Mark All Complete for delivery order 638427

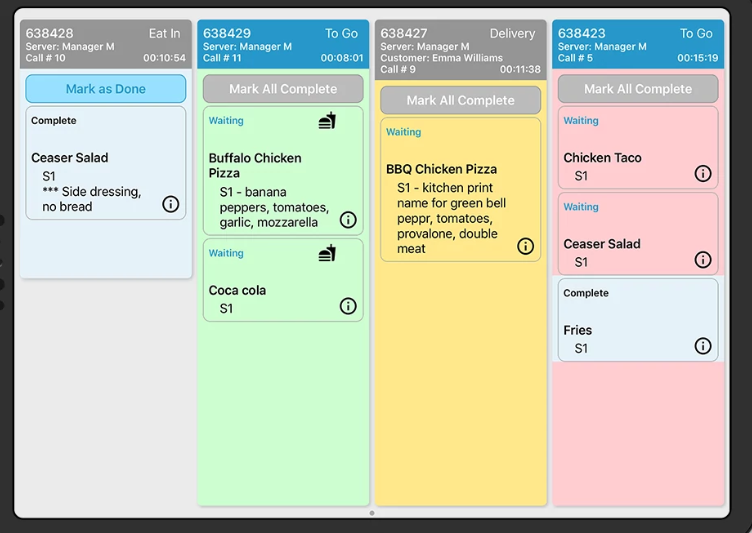coord(461,100)
